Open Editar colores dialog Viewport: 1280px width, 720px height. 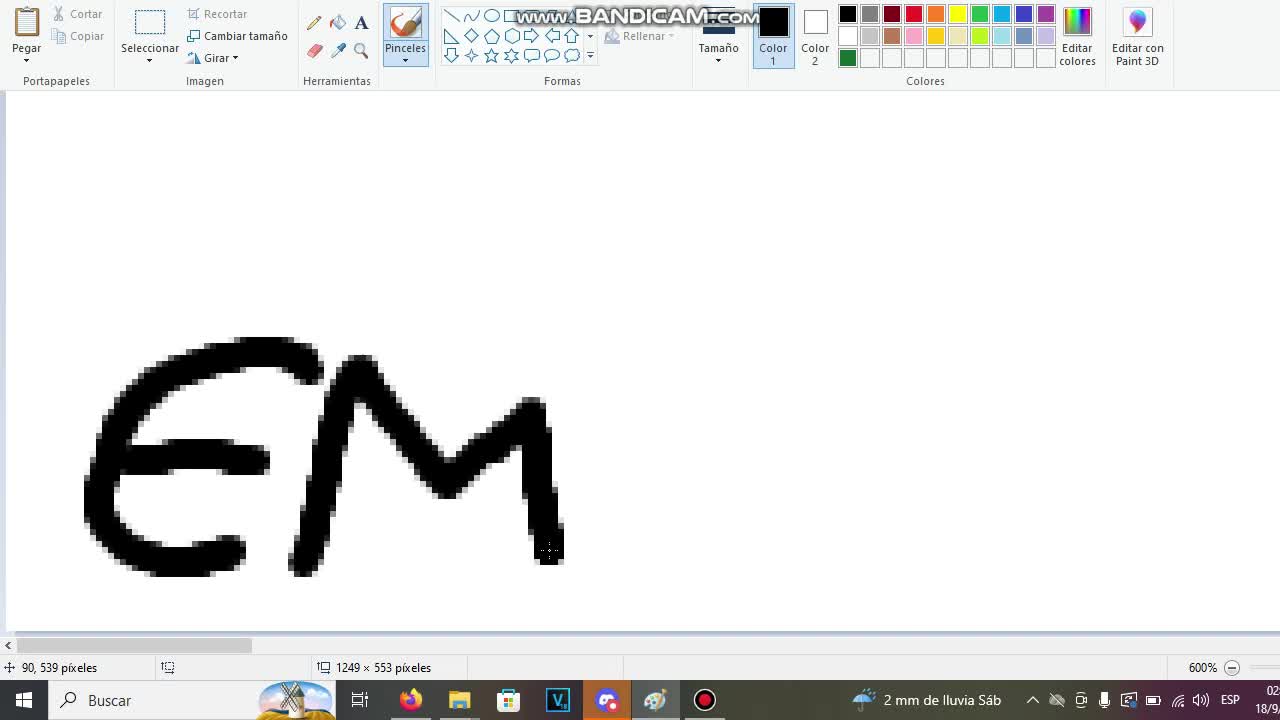pyautogui.click(x=1077, y=37)
